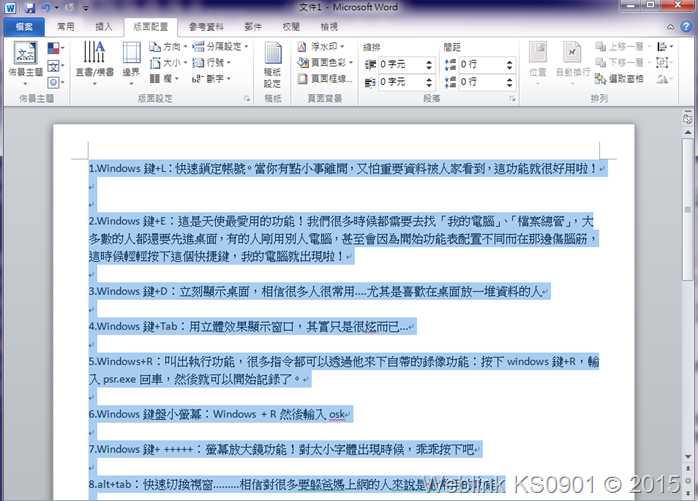Switch to the Review (校閱) tab
This screenshot has height=501, width=698.
291,27
